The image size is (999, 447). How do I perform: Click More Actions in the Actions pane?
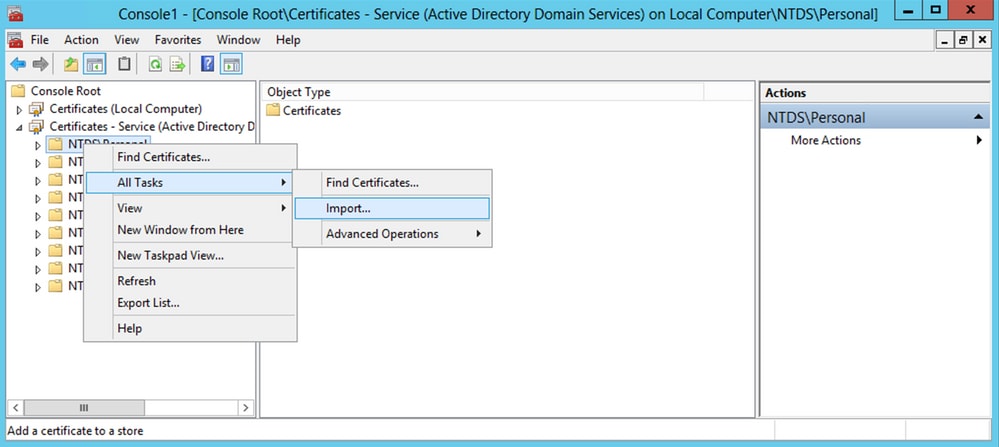click(826, 140)
